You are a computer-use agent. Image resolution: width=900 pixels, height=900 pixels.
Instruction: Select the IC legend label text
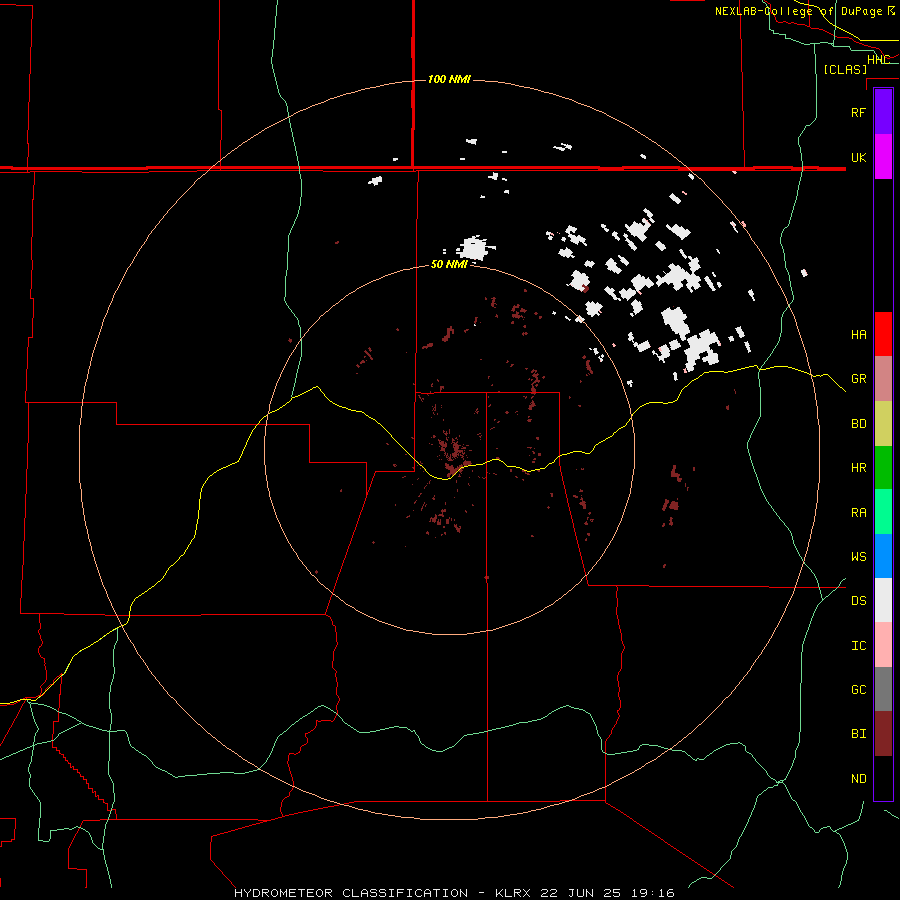(858, 646)
